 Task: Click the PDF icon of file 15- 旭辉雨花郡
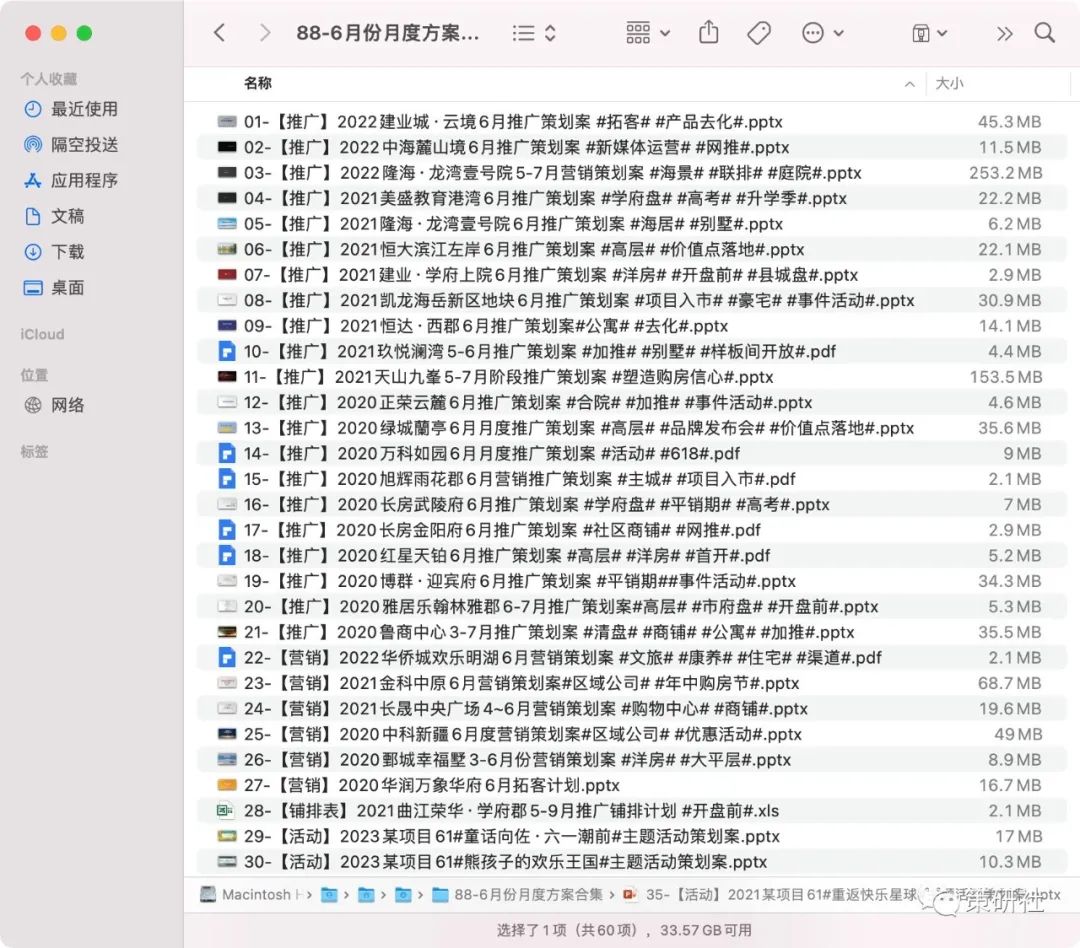click(227, 479)
